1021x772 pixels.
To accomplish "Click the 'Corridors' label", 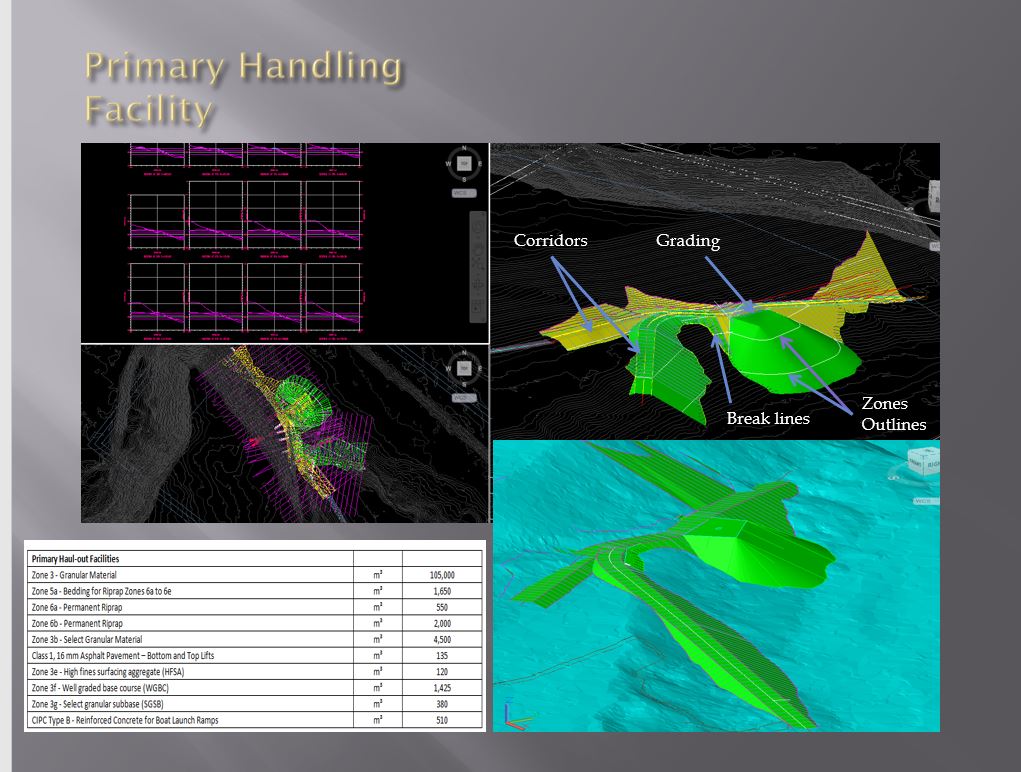I will (x=550, y=240).
